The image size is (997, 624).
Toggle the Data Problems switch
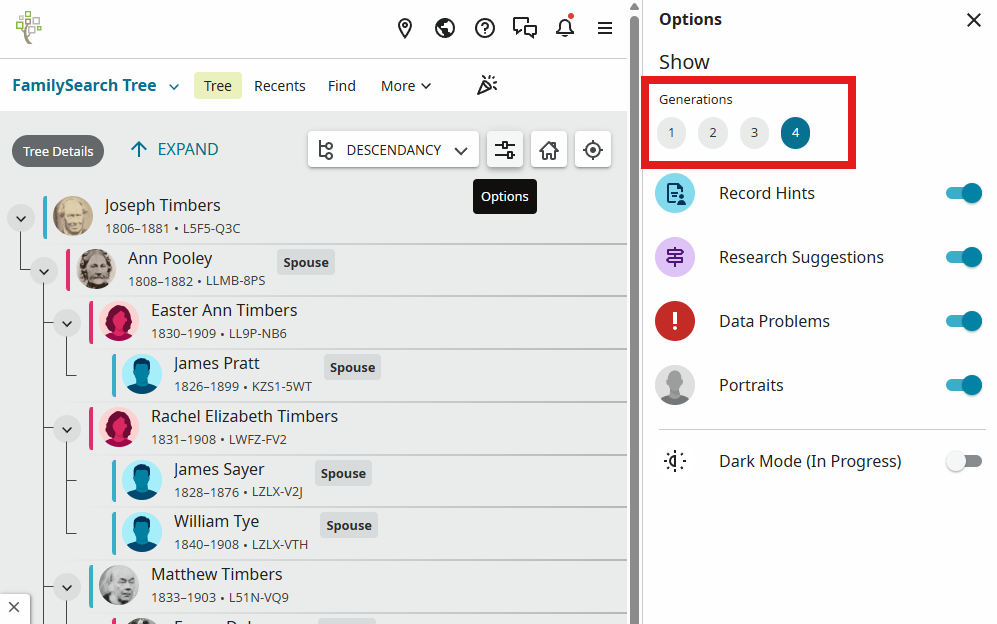click(964, 321)
